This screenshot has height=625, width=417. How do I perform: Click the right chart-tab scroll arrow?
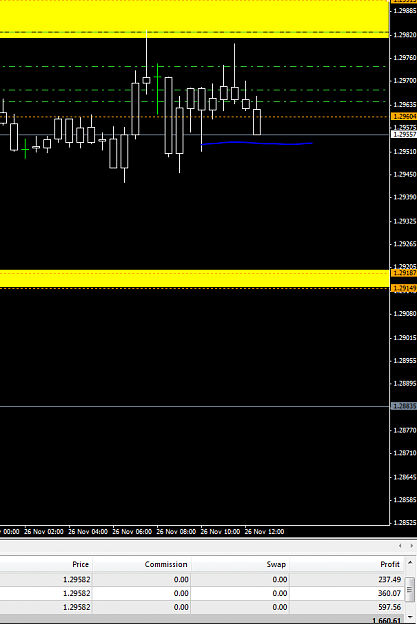tap(411, 545)
